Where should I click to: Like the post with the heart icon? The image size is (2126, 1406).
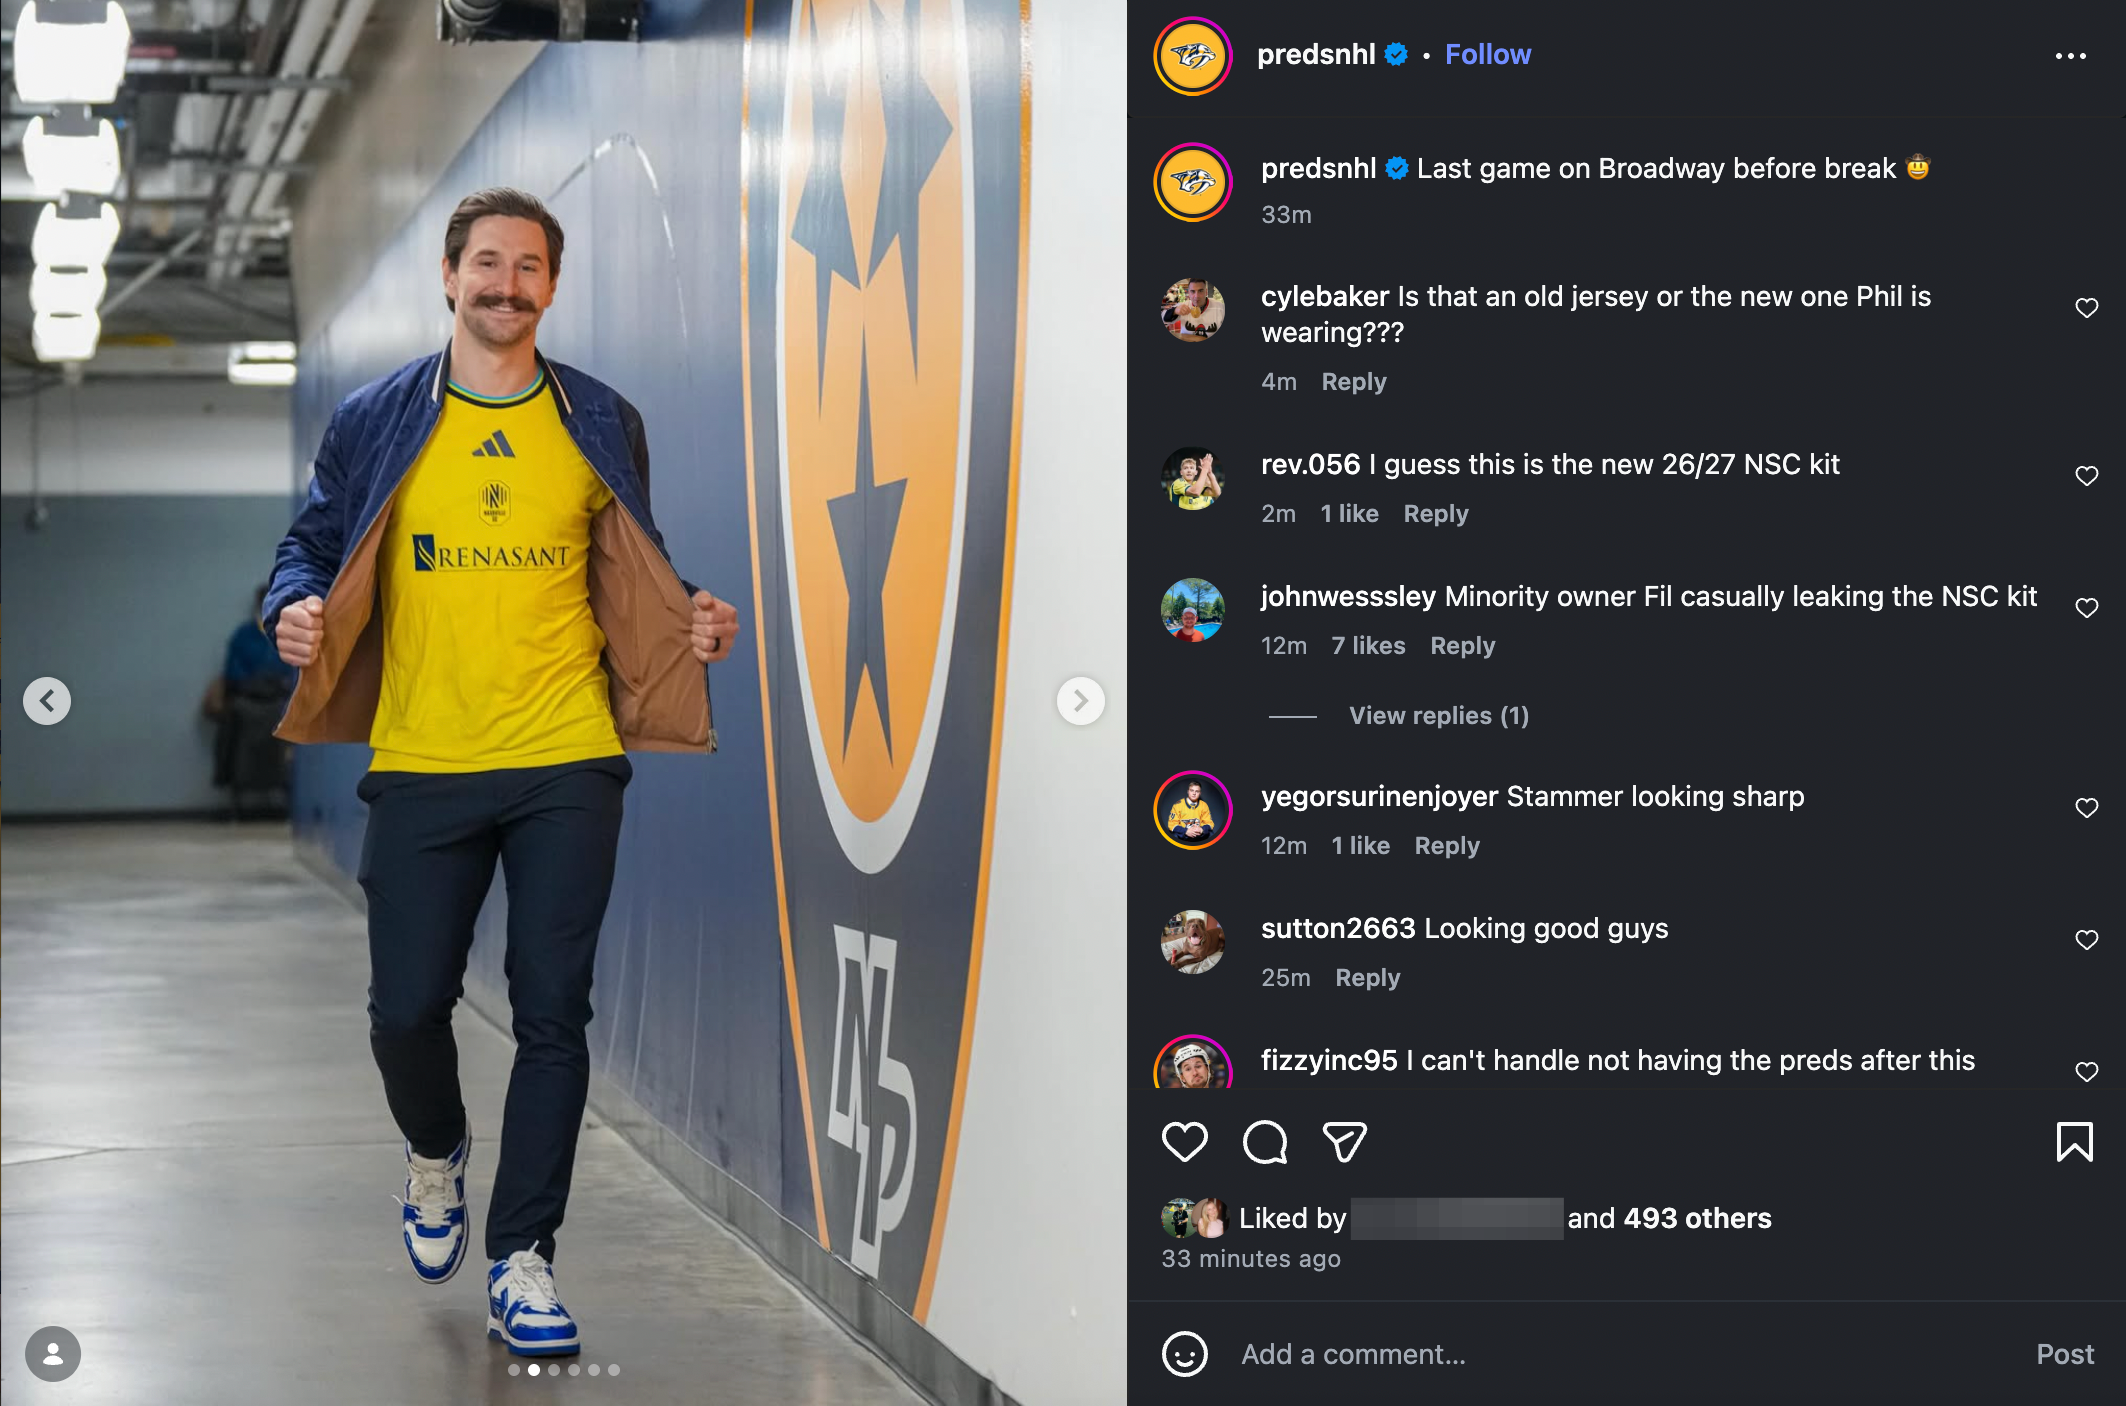click(x=1185, y=1142)
